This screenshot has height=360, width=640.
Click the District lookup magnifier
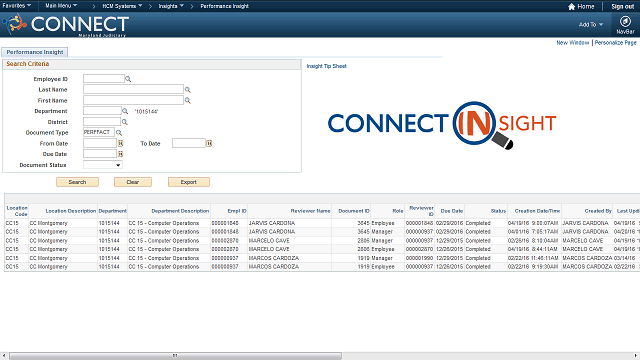(x=125, y=122)
